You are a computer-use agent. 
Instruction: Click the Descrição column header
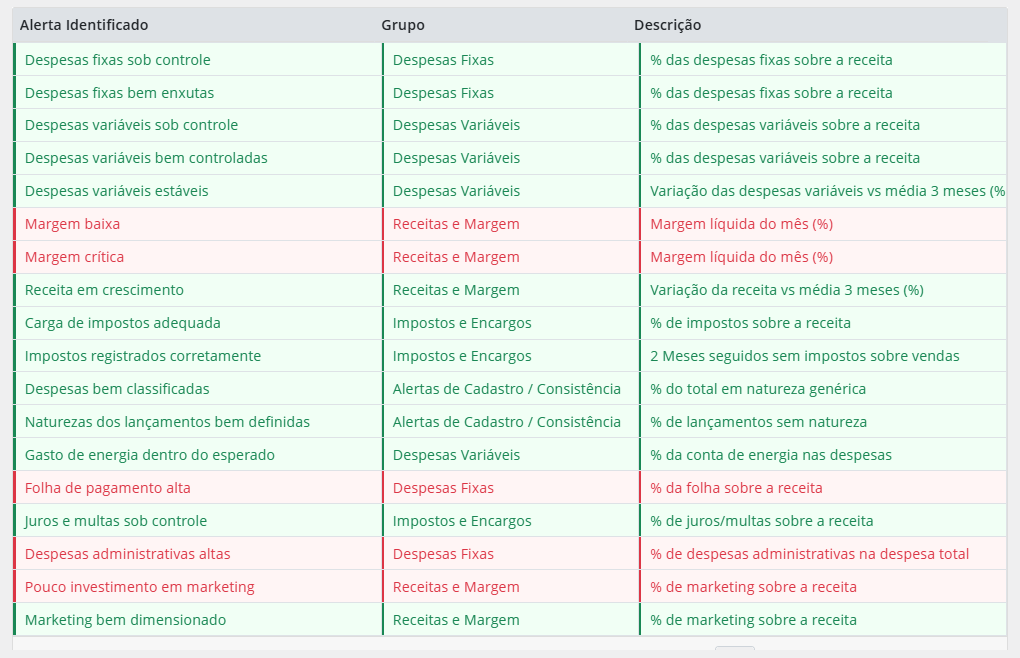click(x=667, y=25)
